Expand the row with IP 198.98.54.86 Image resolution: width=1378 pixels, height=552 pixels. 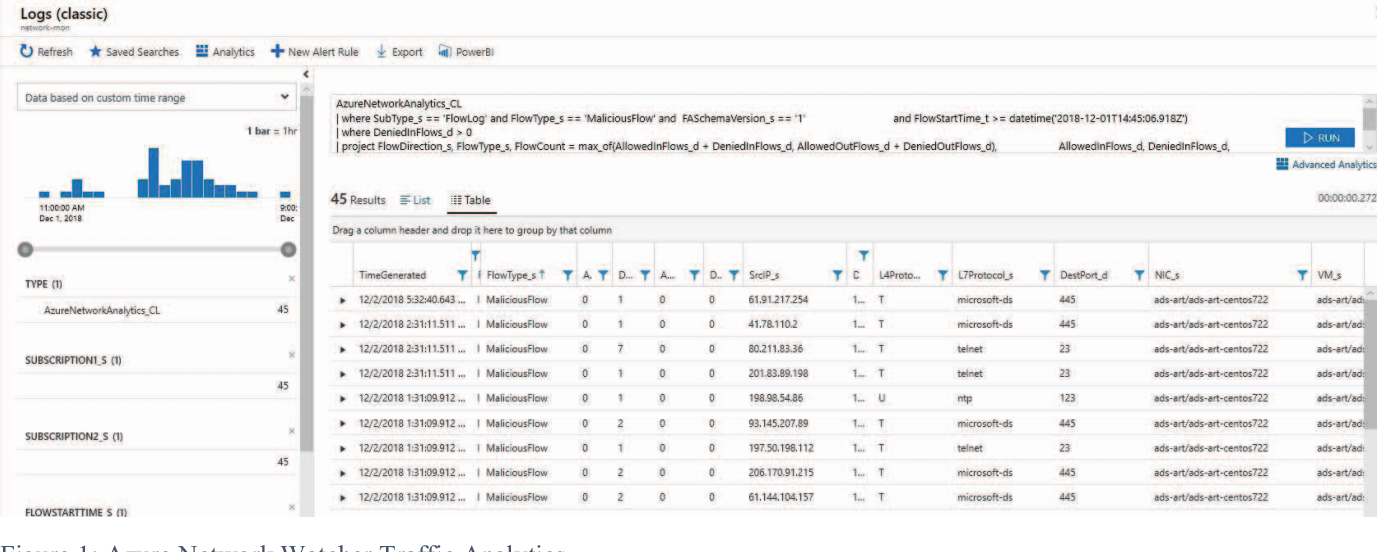(x=343, y=399)
